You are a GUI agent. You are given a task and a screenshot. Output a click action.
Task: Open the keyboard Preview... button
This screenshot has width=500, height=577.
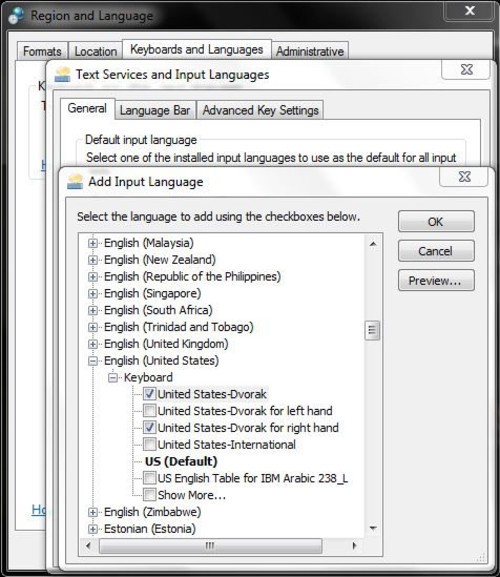click(x=436, y=280)
